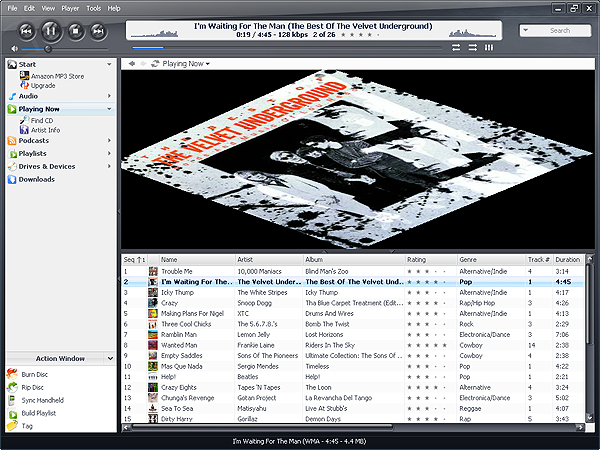Expand the Podcasts section

pos(109,140)
